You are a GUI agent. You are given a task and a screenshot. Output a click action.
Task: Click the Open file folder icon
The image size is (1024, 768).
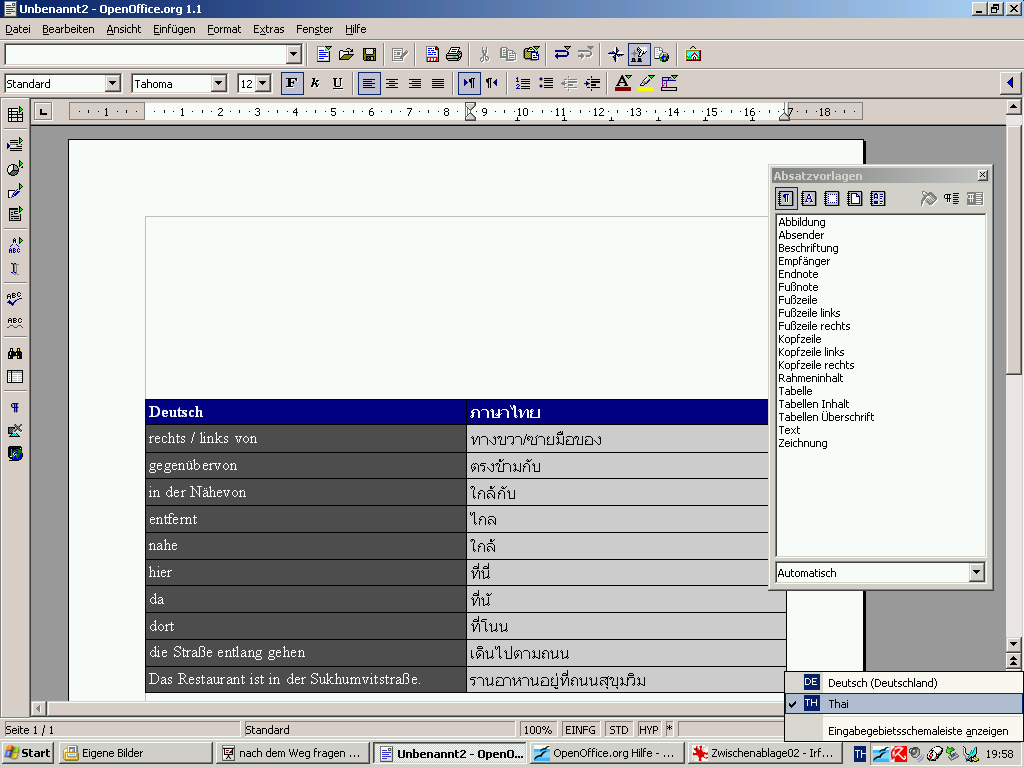346,54
